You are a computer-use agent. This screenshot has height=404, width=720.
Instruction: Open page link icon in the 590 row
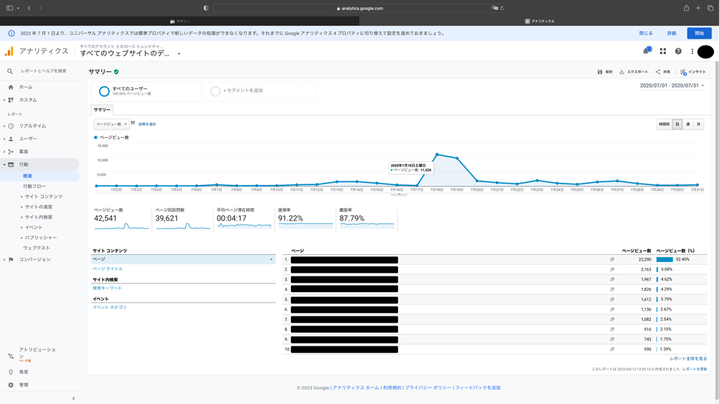point(612,349)
